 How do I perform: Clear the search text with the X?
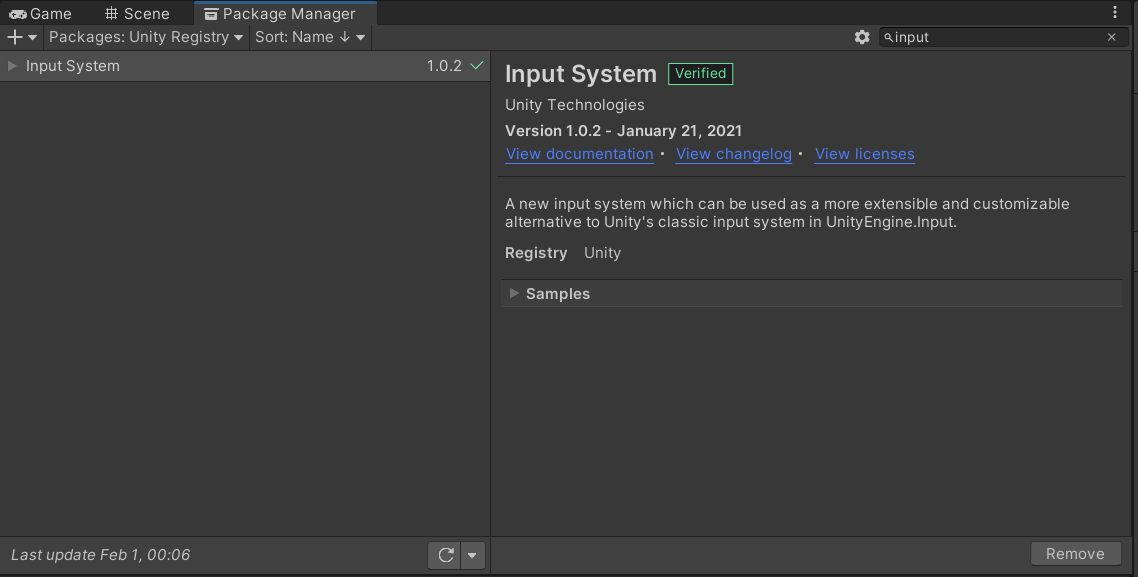click(x=1111, y=37)
